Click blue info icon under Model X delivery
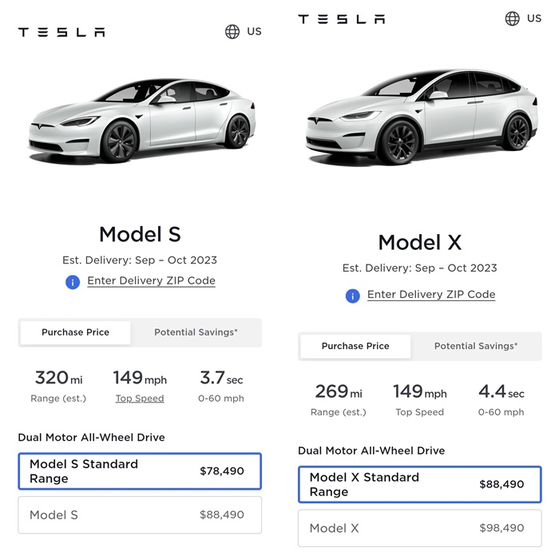 pyautogui.click(x=353, y=296)
